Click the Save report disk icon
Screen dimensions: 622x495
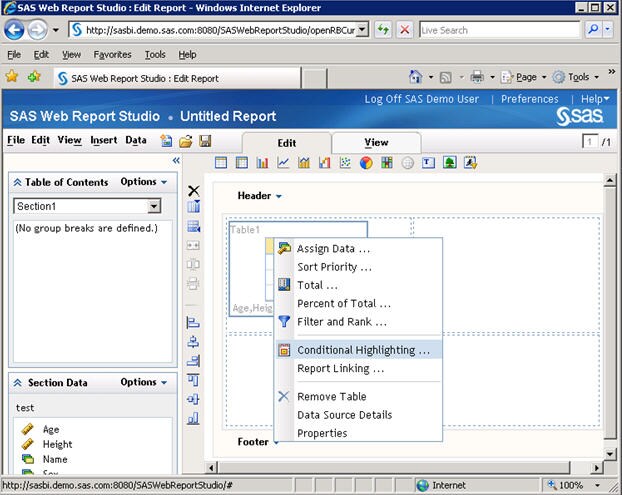(x=205, y=141)
